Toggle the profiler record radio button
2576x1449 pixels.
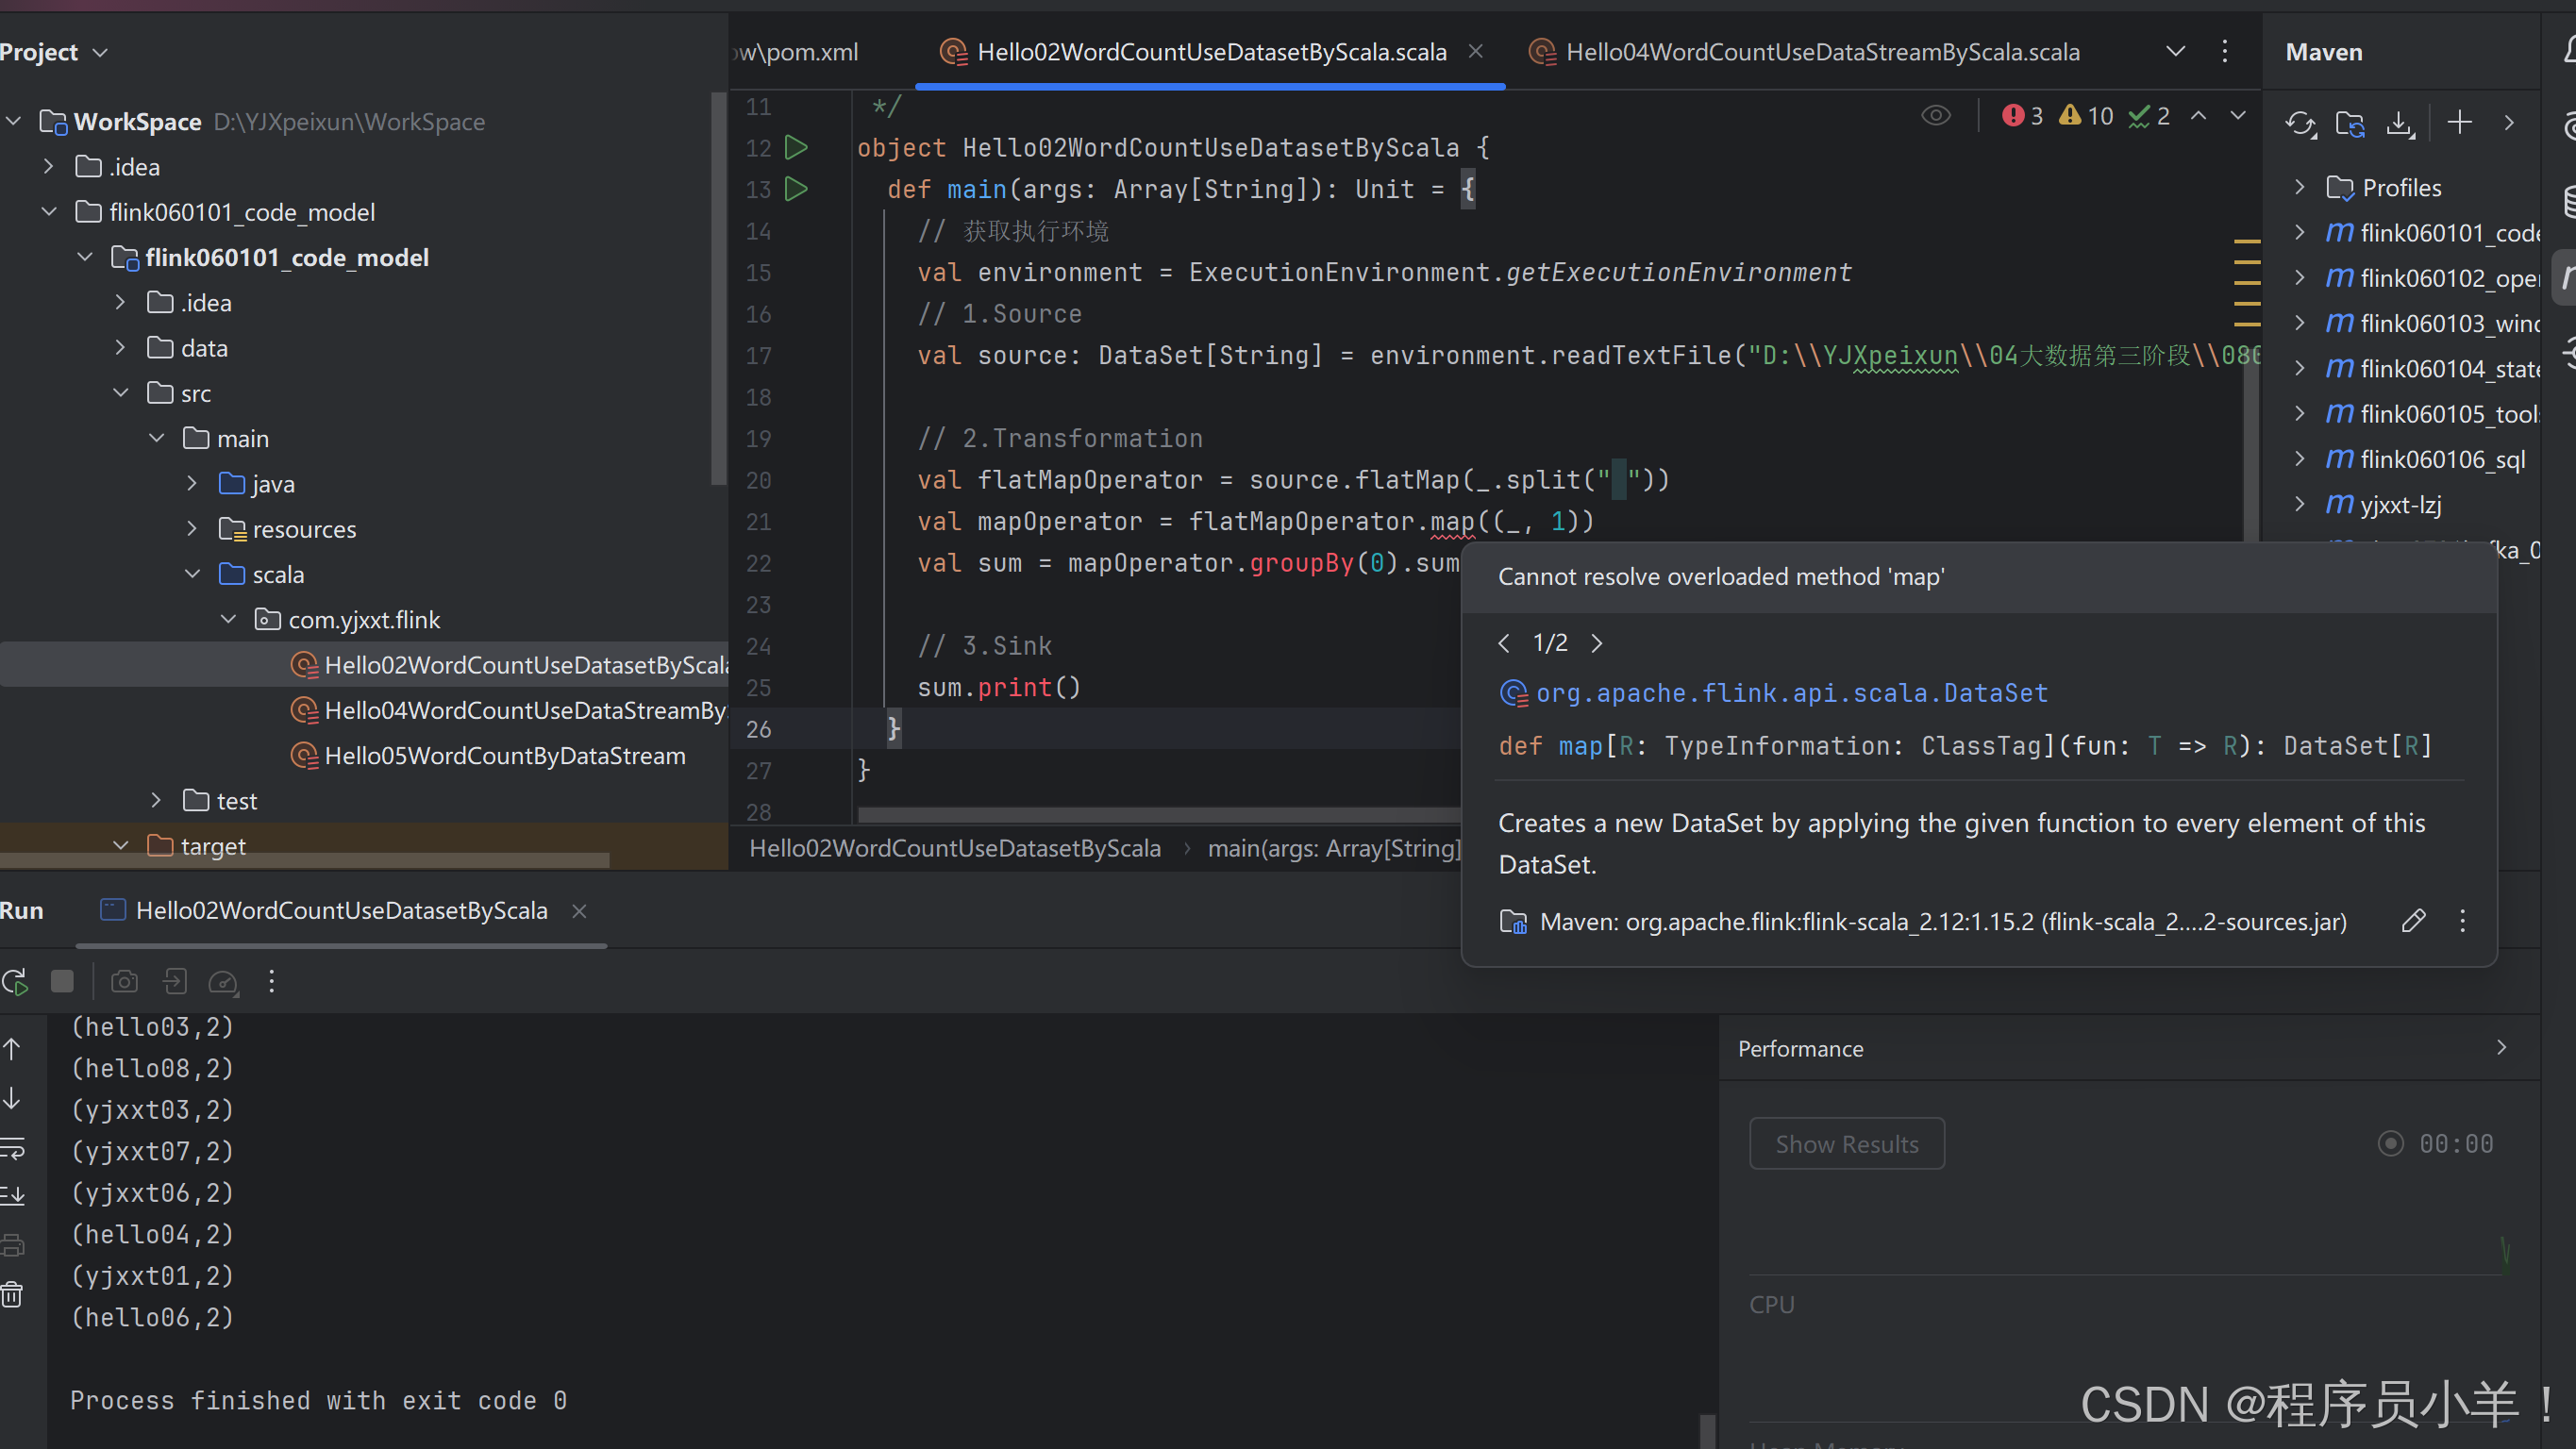click(x=2390, y=1144)
